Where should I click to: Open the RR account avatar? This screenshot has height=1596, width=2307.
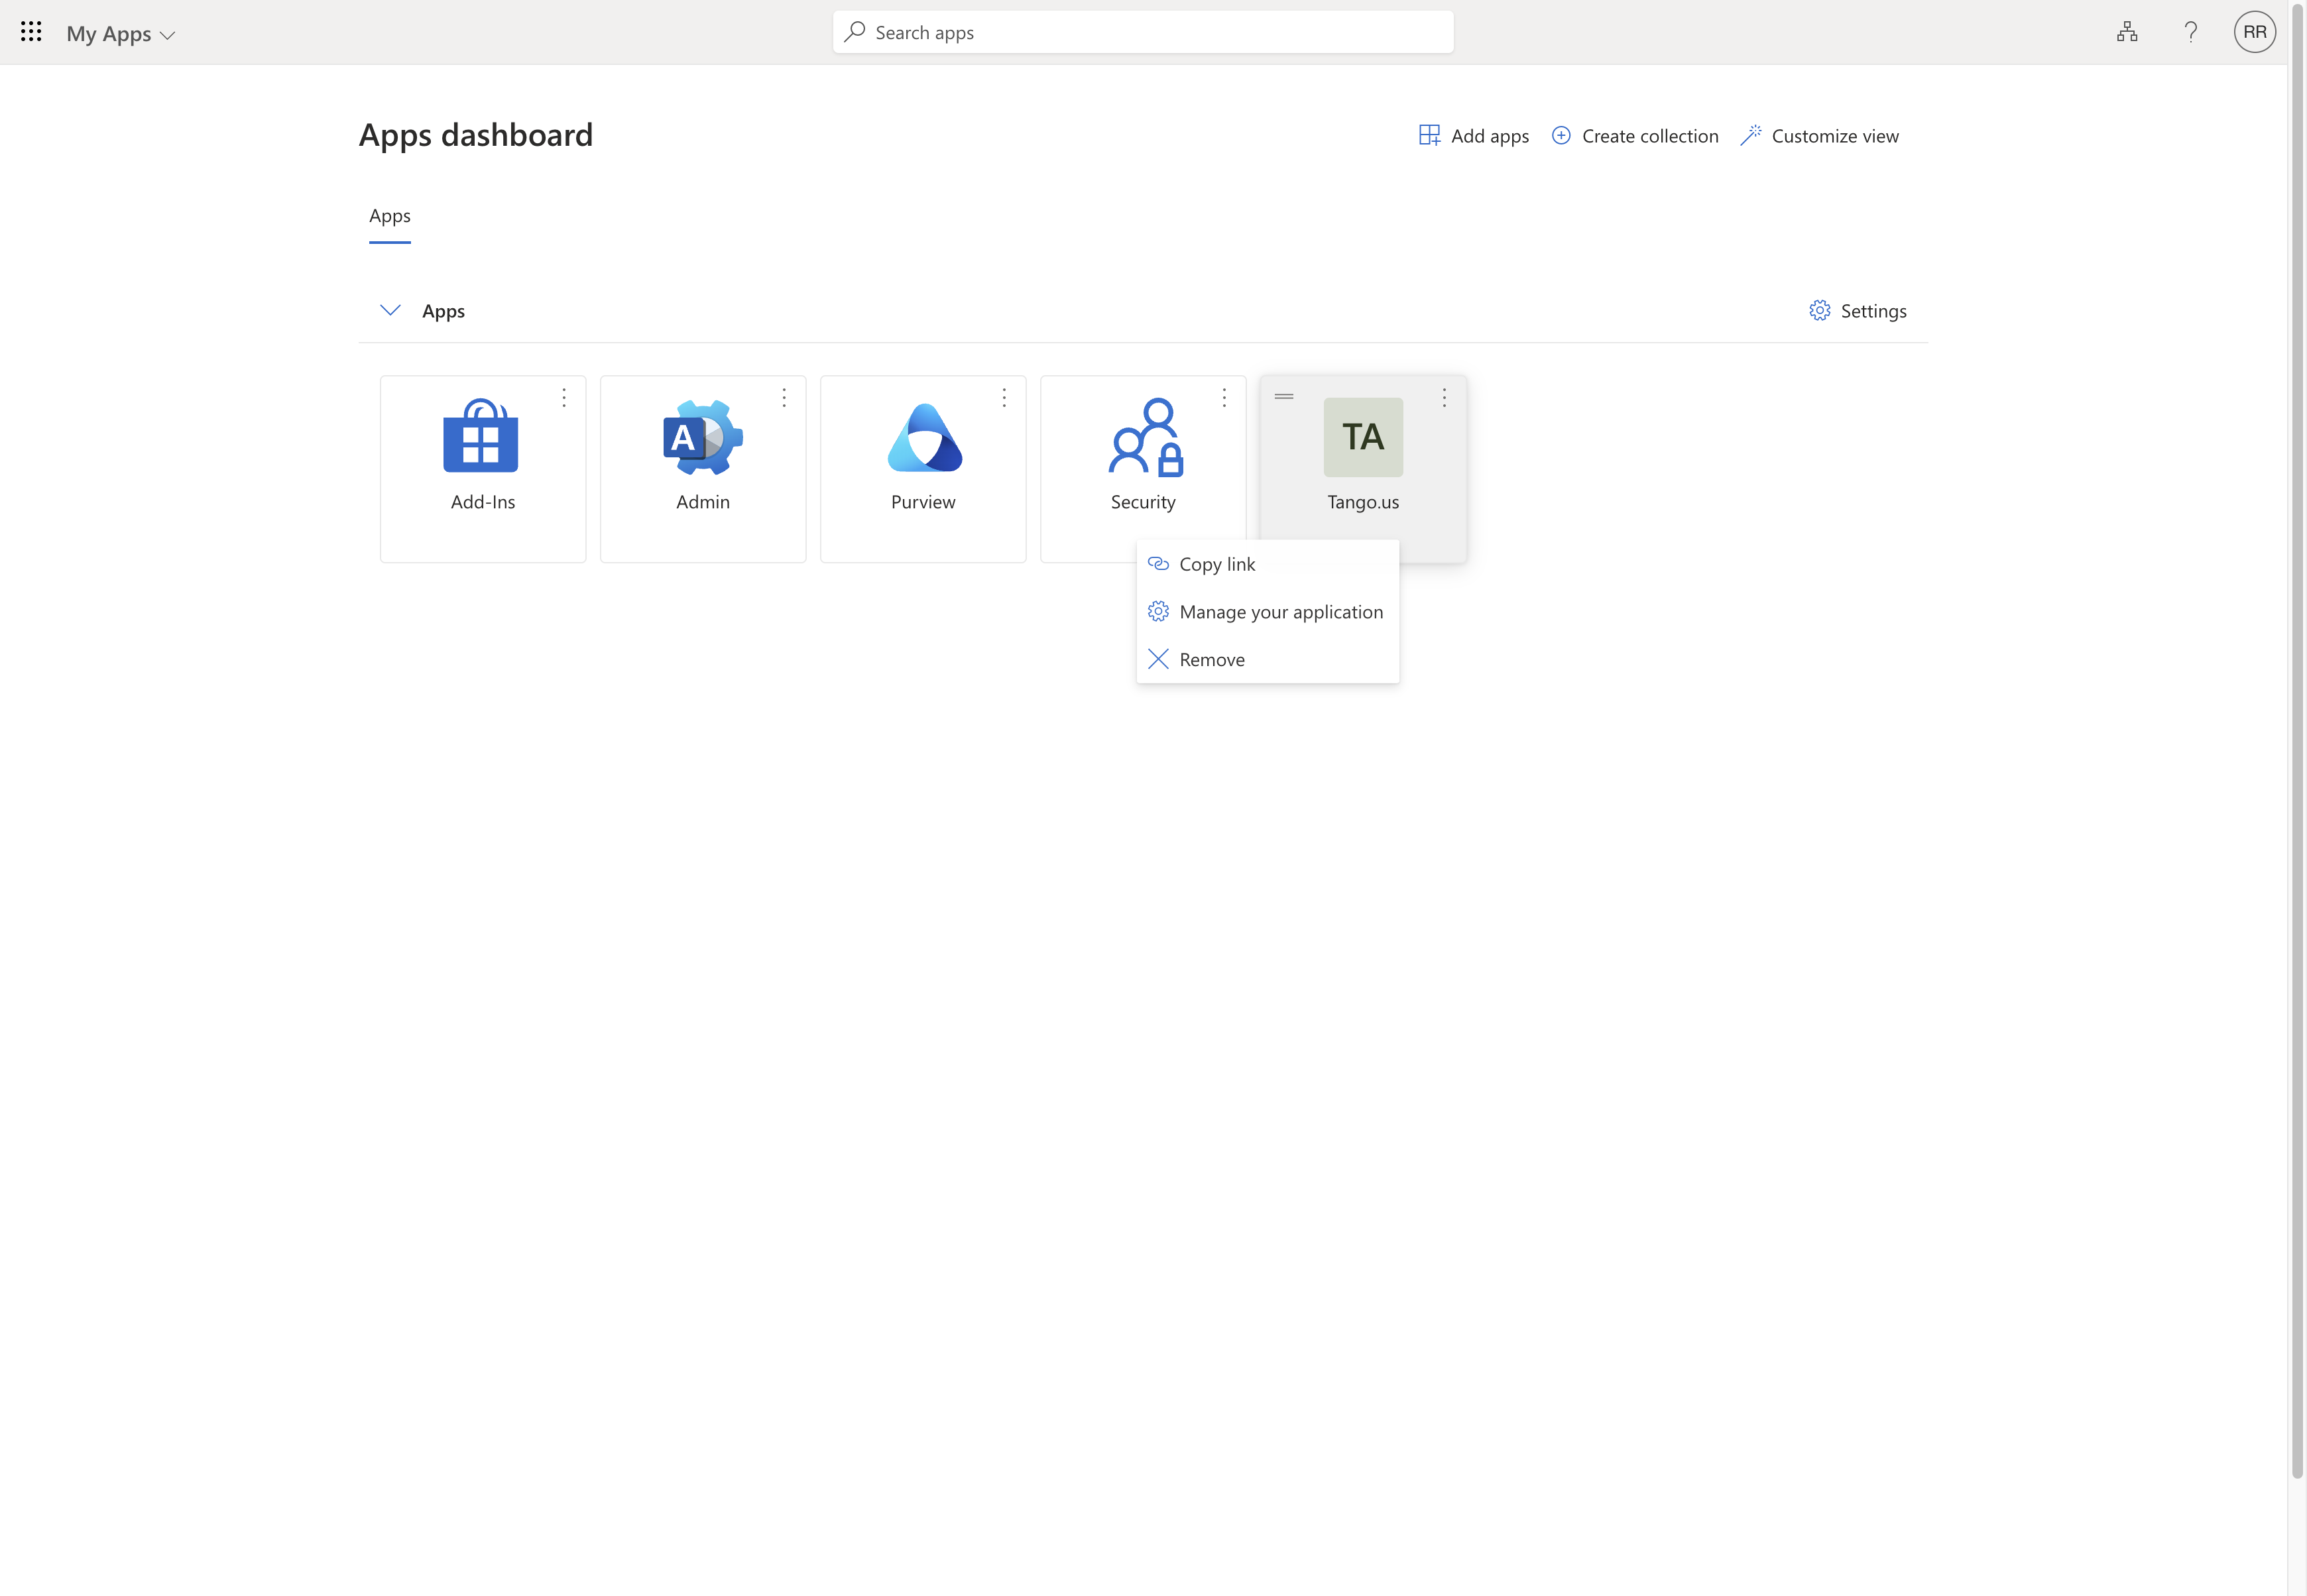pos(2255,32)
